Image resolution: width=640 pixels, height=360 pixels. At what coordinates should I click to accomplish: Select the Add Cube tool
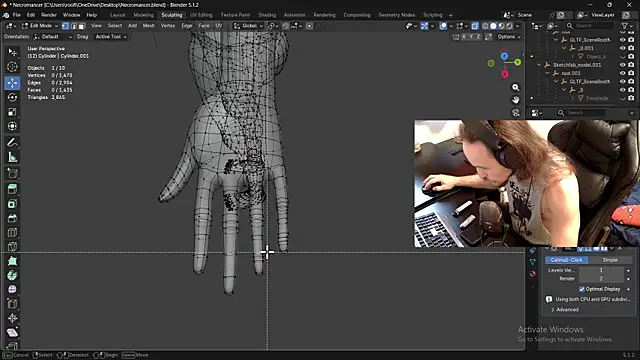[x=12, y=173]
